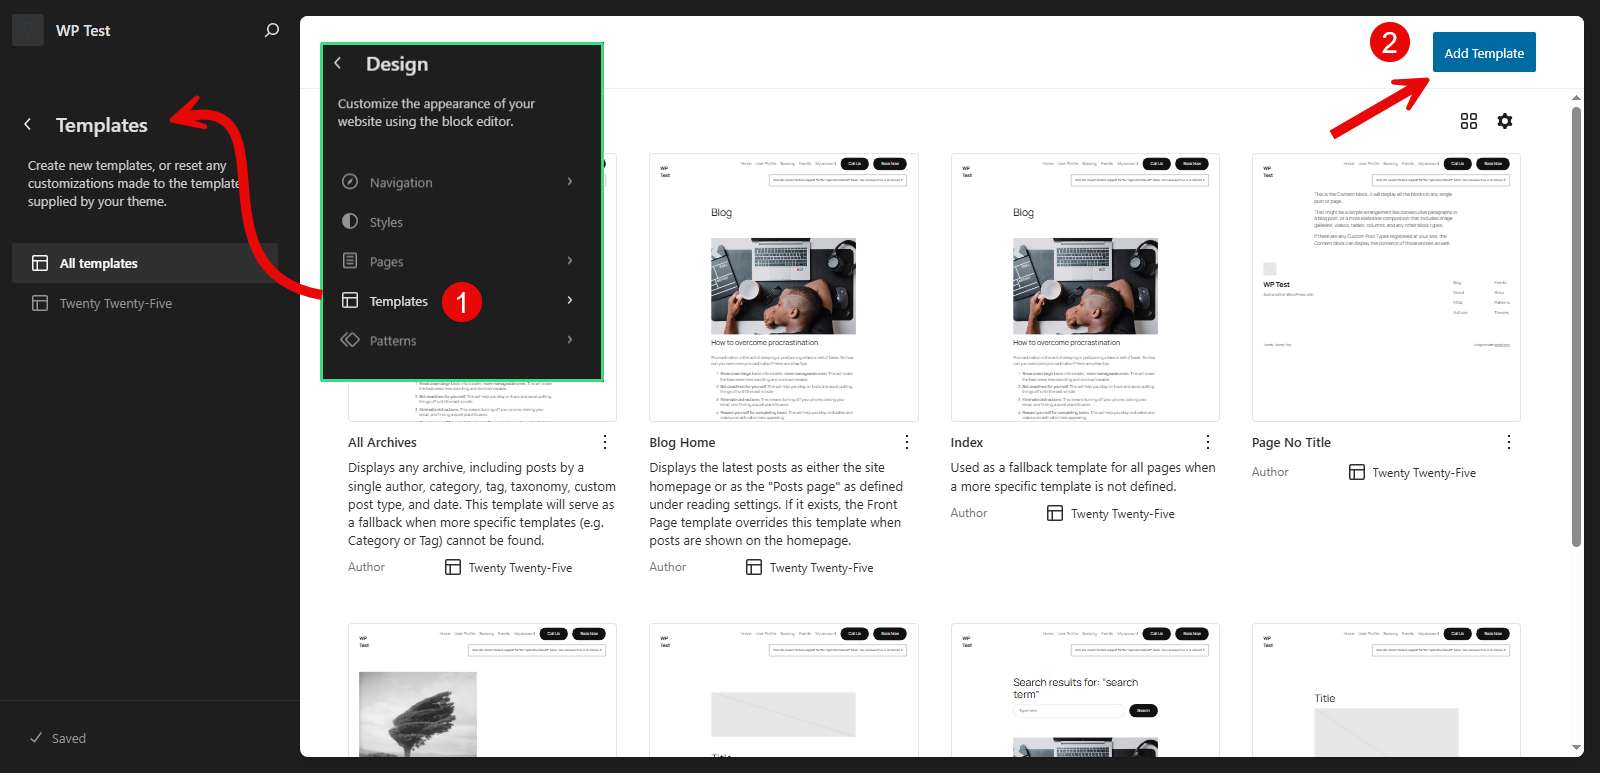
Task: Click Twenty Twenty-Five author under Blog Home
Action: [821, 567]
